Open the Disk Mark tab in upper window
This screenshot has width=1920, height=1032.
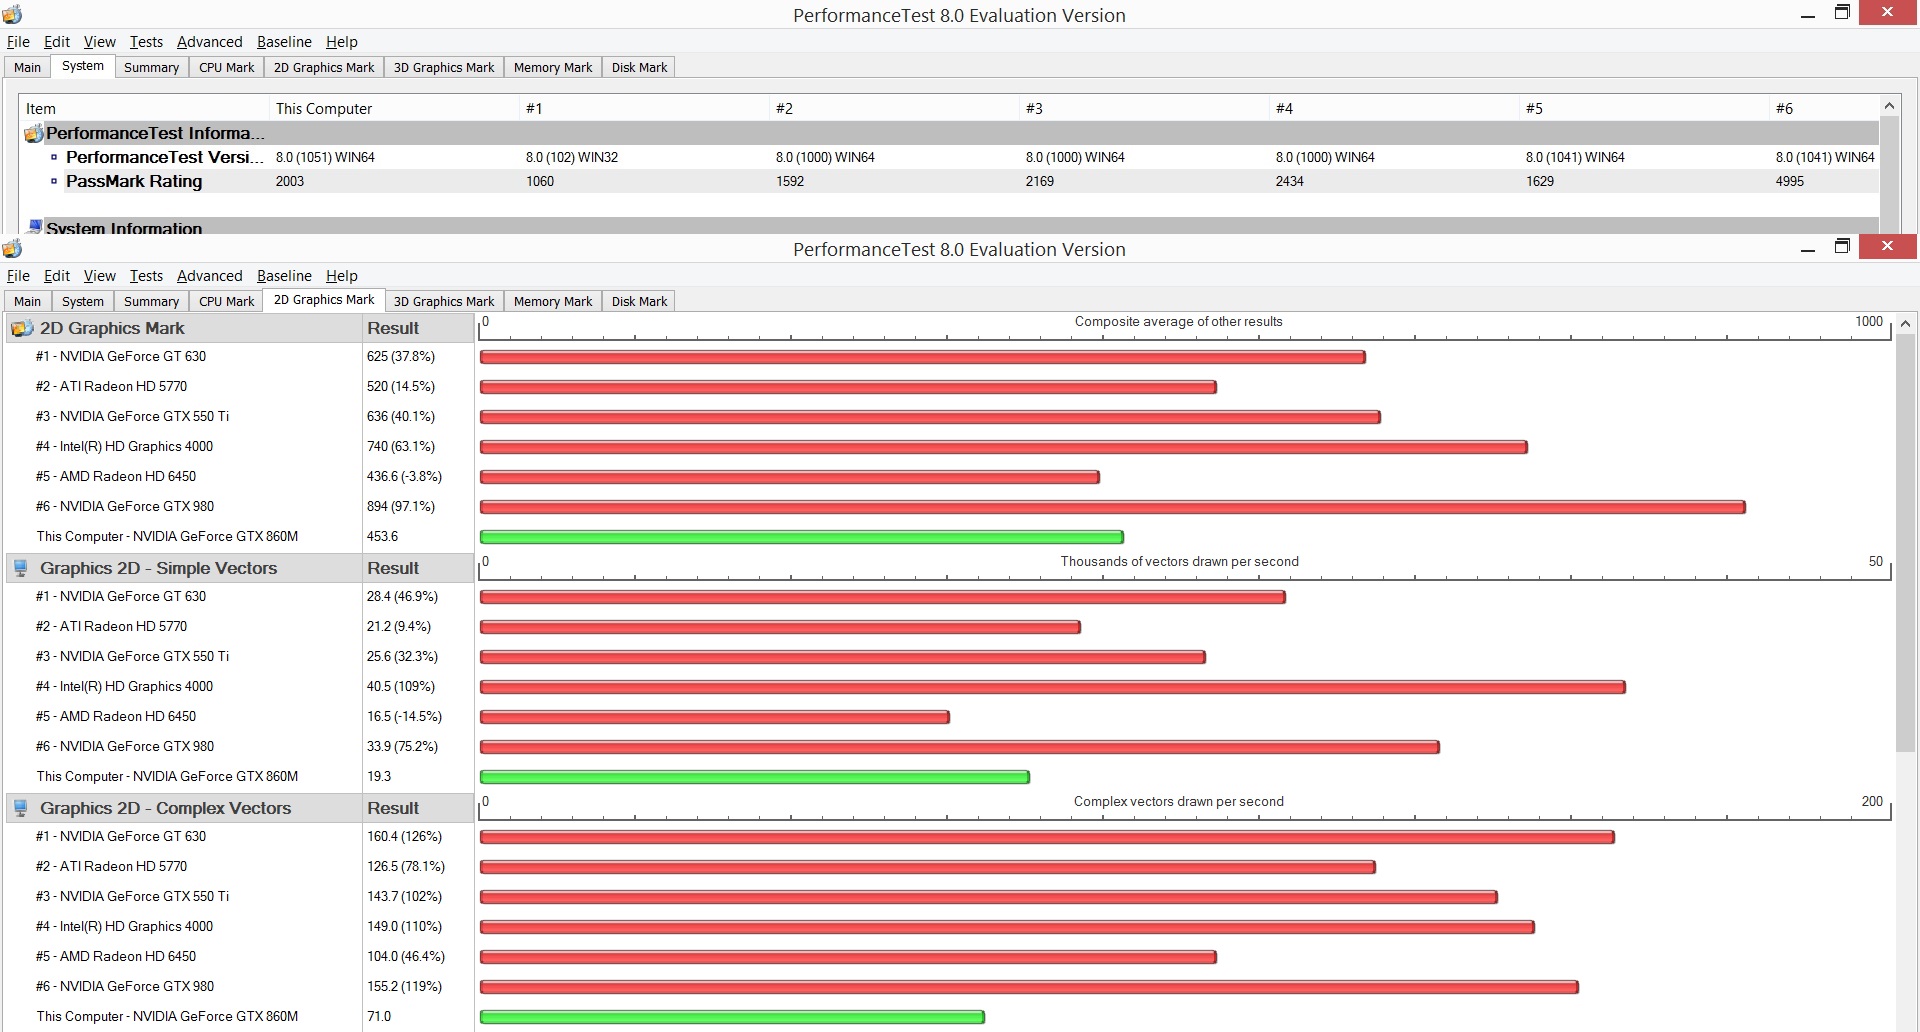coord(639,67)
